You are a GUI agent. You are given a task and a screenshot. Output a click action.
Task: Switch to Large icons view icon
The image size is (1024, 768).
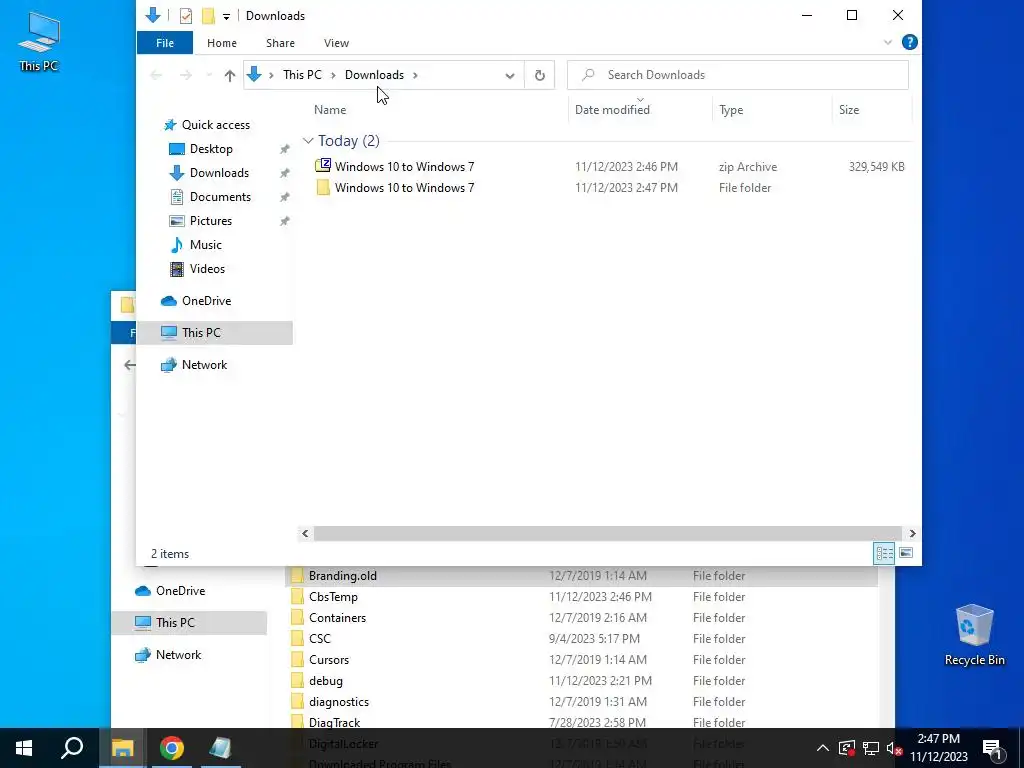click(x=906, y=553)
